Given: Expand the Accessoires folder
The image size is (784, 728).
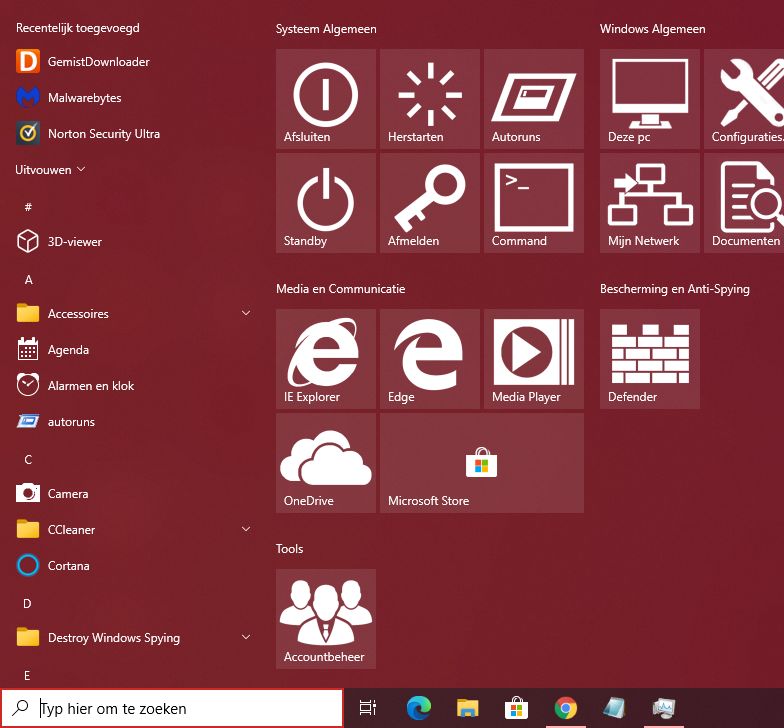Looking at the screenshot, I should click(132, 314).
